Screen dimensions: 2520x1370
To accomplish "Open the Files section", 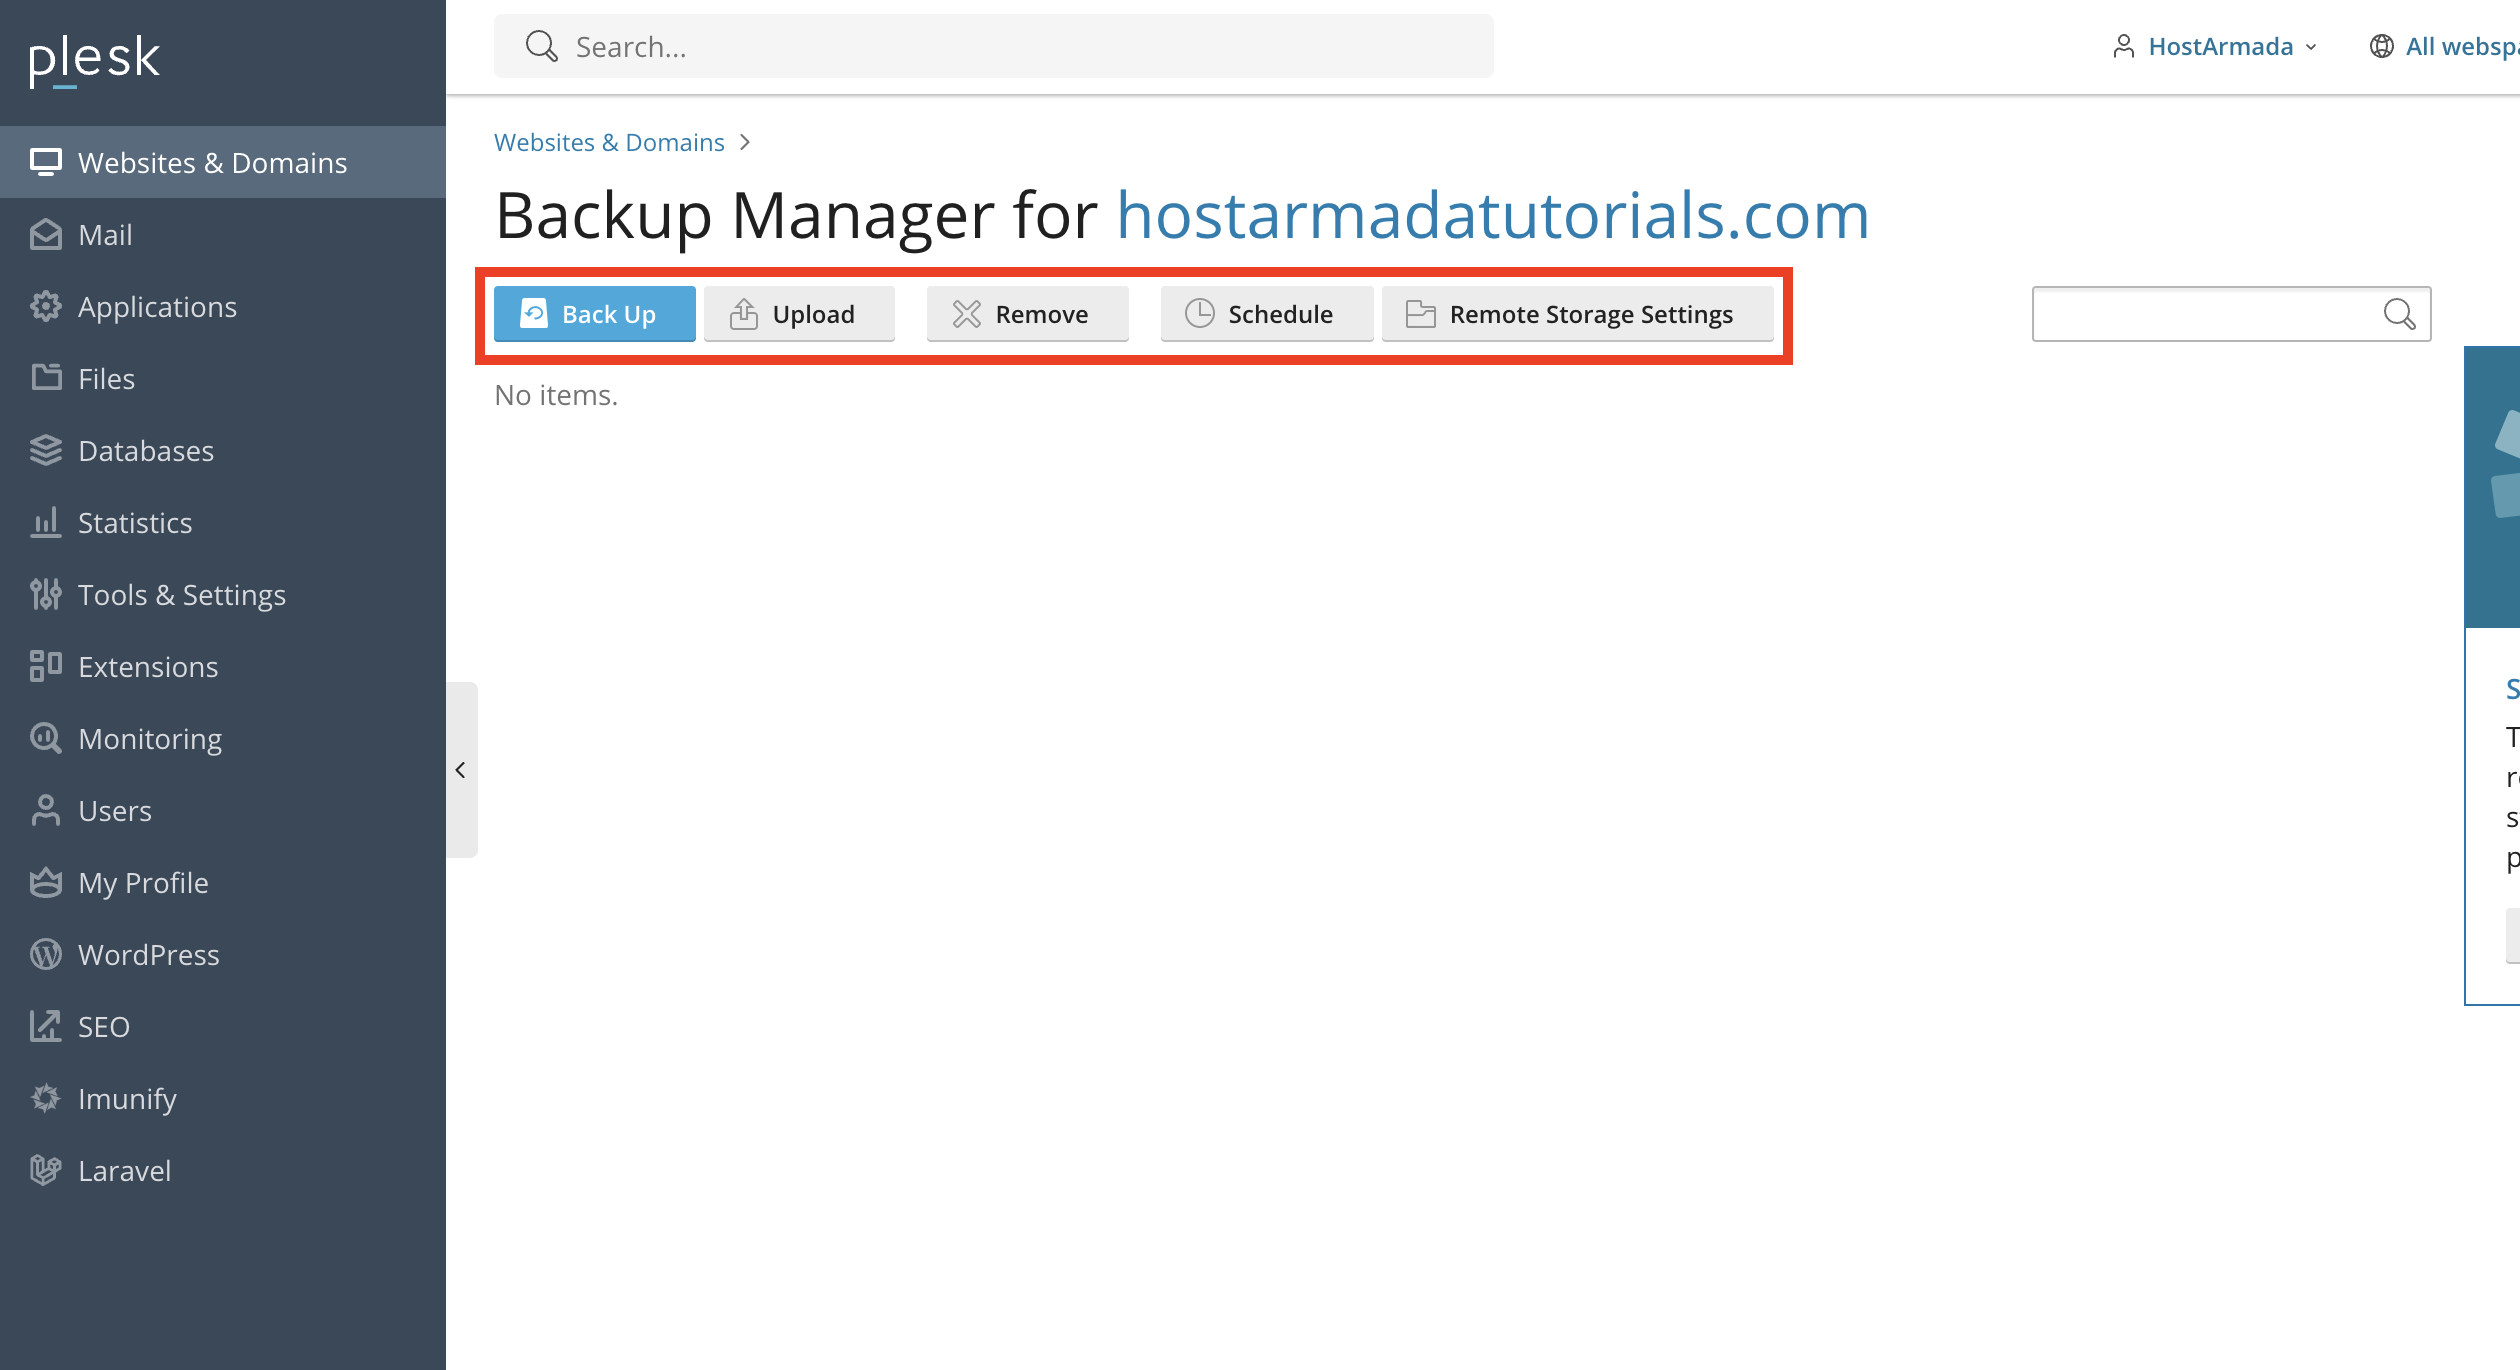I will tap(223, 378).
